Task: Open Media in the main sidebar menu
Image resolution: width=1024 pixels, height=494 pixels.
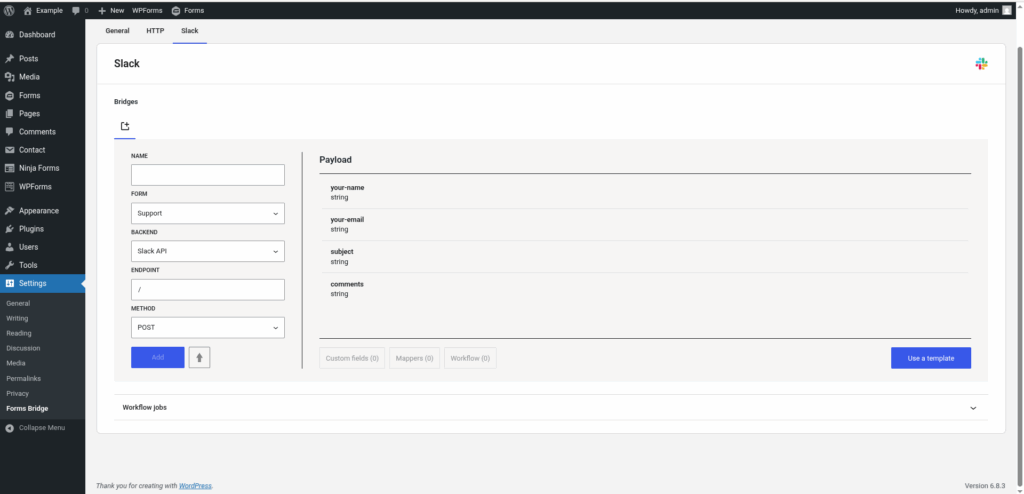Action: [42, 76]
